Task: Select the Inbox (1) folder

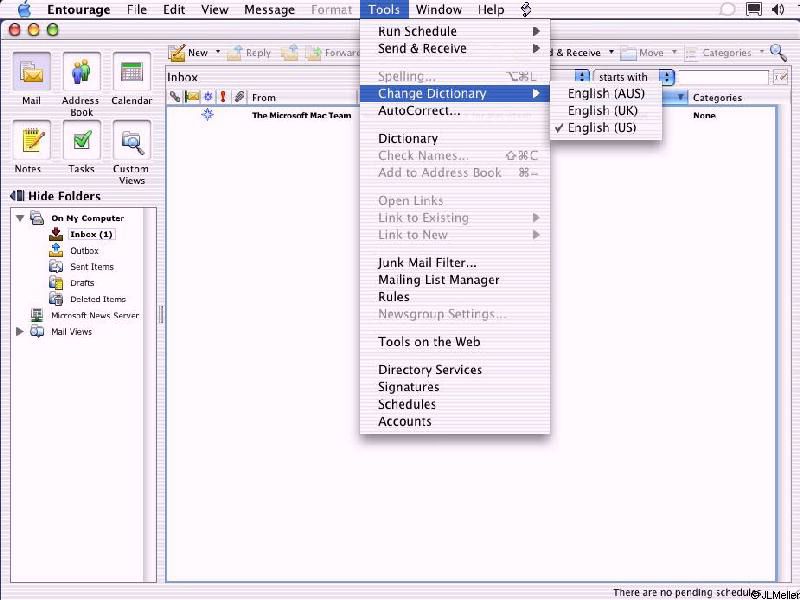Action: 91,234
